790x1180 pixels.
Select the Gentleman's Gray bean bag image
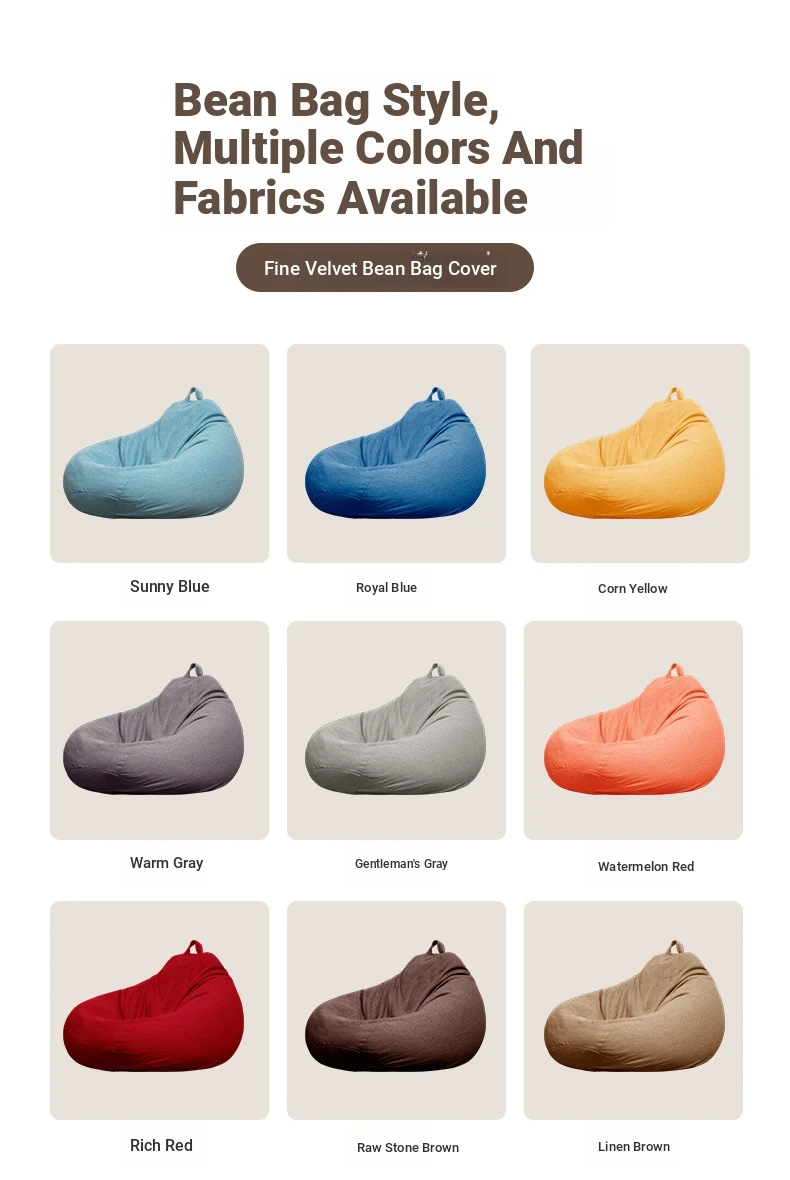(x=397, y=730)
